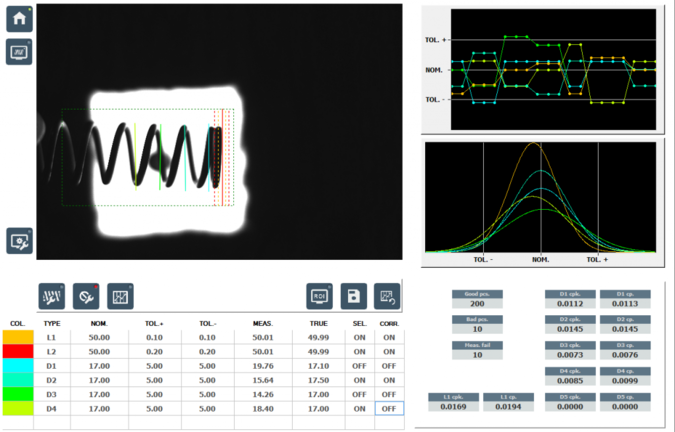Edit L1 TOL.+ value 0.10

point(155,337)
